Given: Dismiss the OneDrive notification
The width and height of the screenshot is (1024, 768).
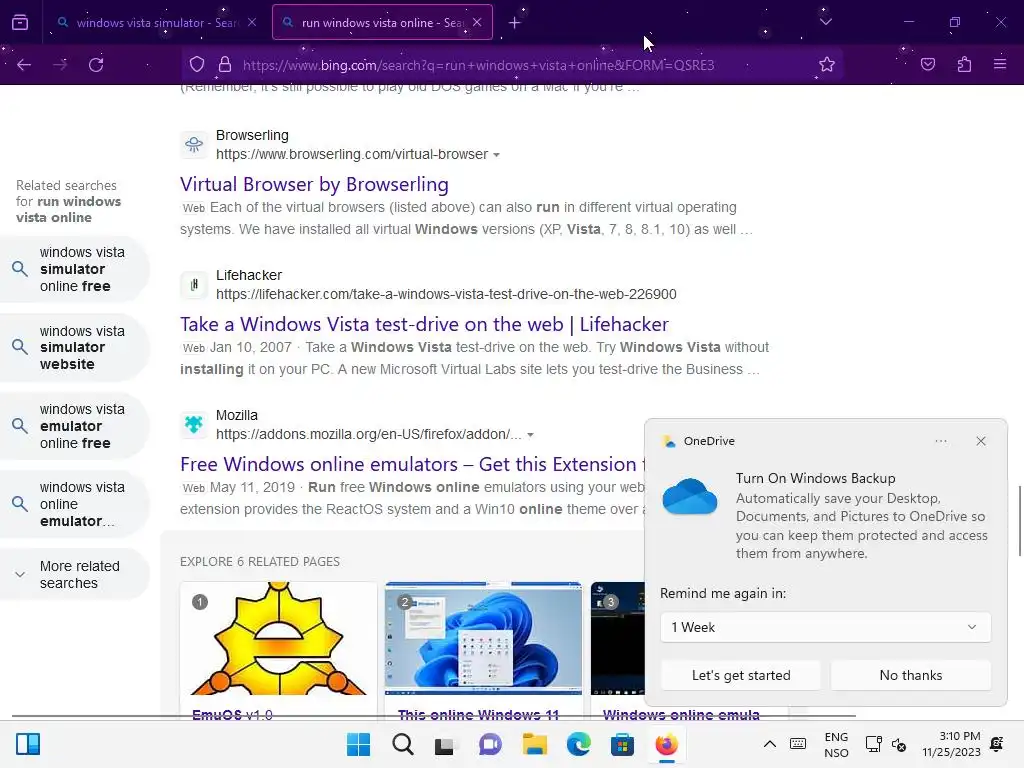Looking at the screenshot, I should coord(981,441).
